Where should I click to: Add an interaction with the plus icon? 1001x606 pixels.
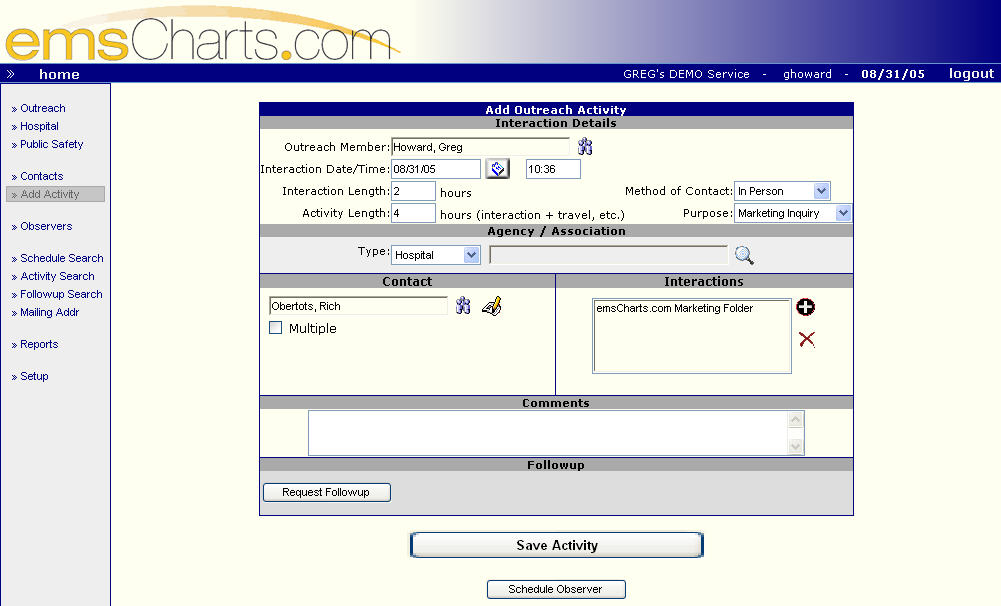(806, 307)
